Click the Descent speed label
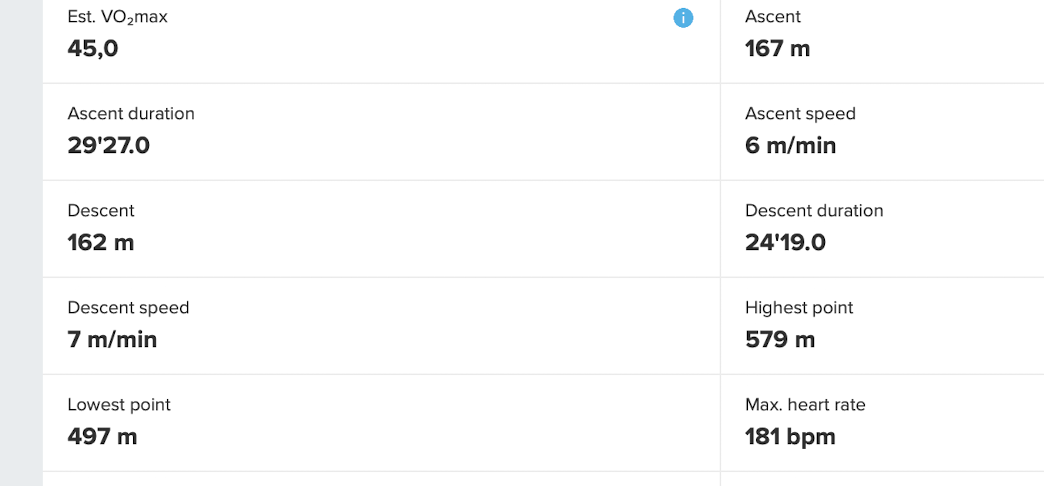The image size is (1044, 486). [128, 308]
